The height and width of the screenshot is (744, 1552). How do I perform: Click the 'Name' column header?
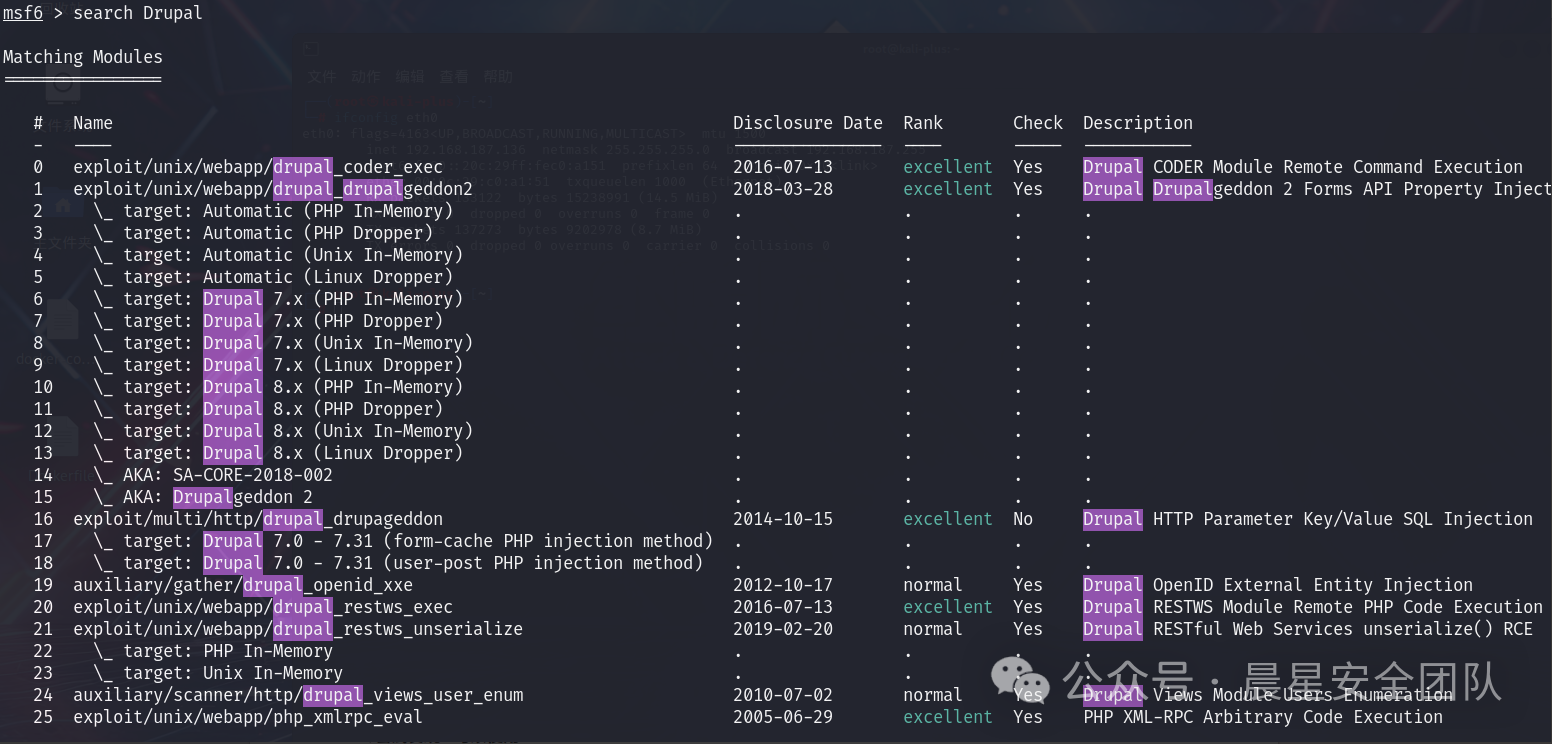[x=93, y=123]
